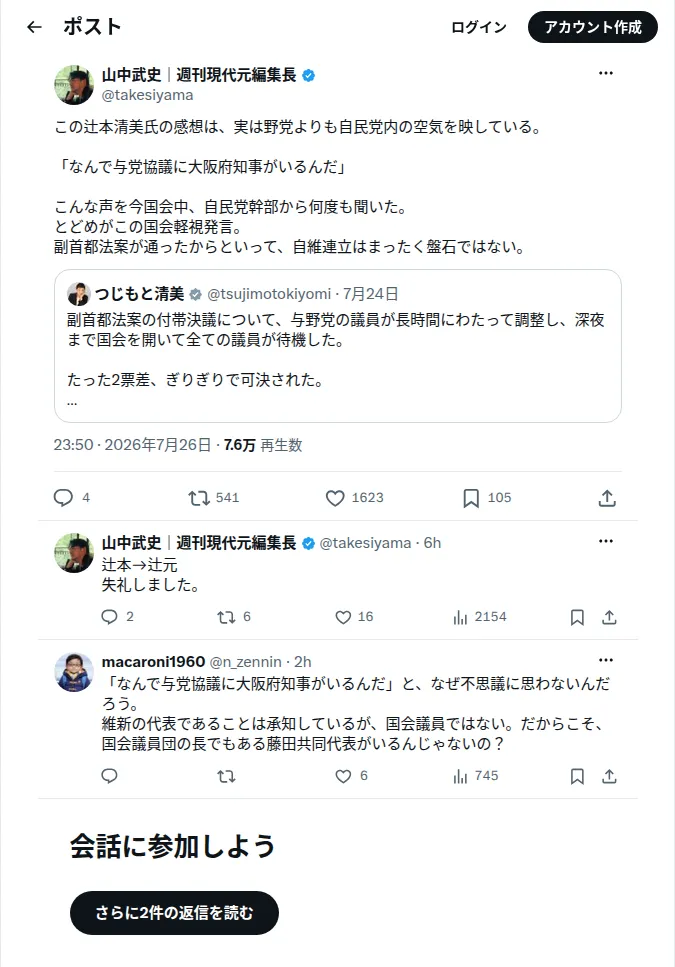
Task: Repost the macaroni1960 reply
Action: tap(226, 776)
